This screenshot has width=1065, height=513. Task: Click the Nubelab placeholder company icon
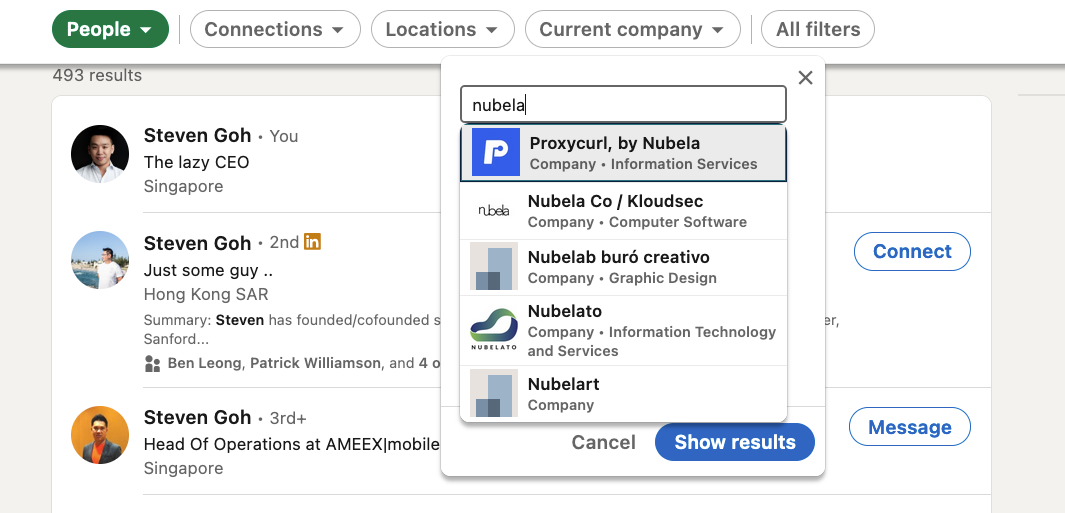click(x=494, y=266)
